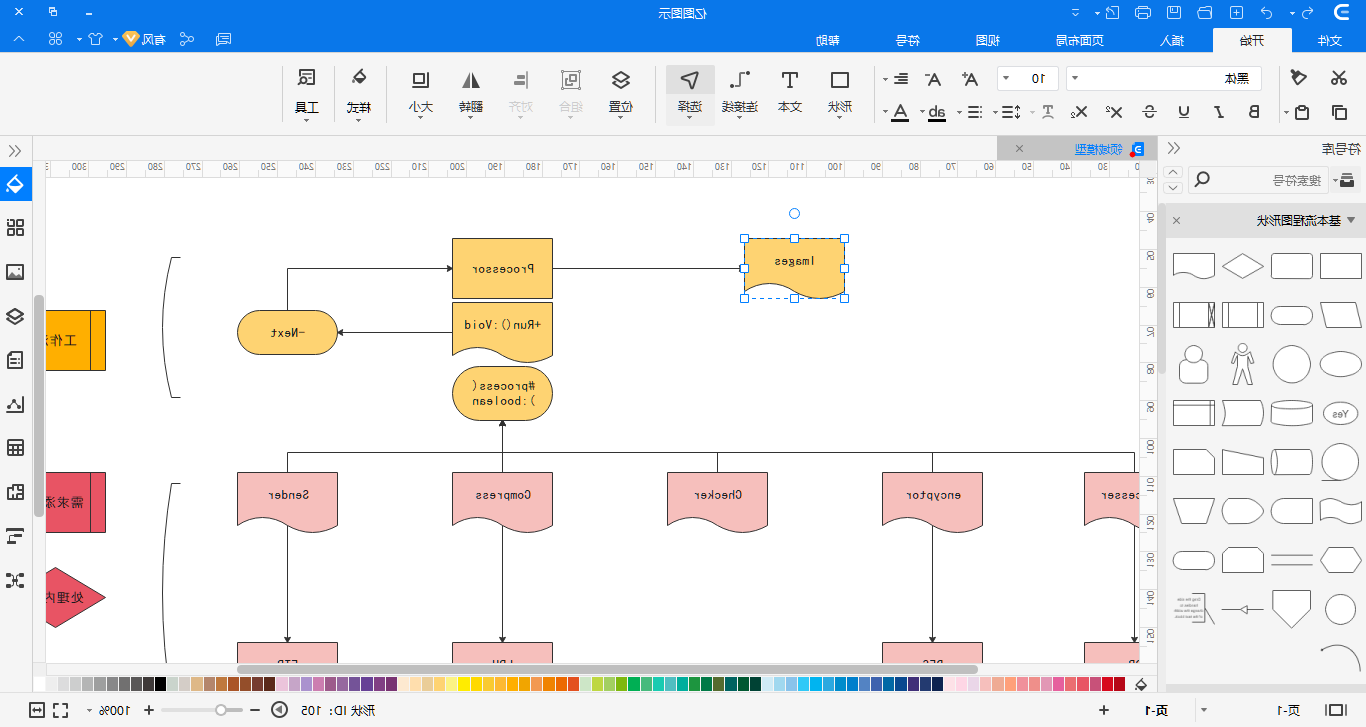The height and width of the screenshot is (727, 1366).
Task: Click the Cut scissors icon
Action: click(x=1339, y=78)
